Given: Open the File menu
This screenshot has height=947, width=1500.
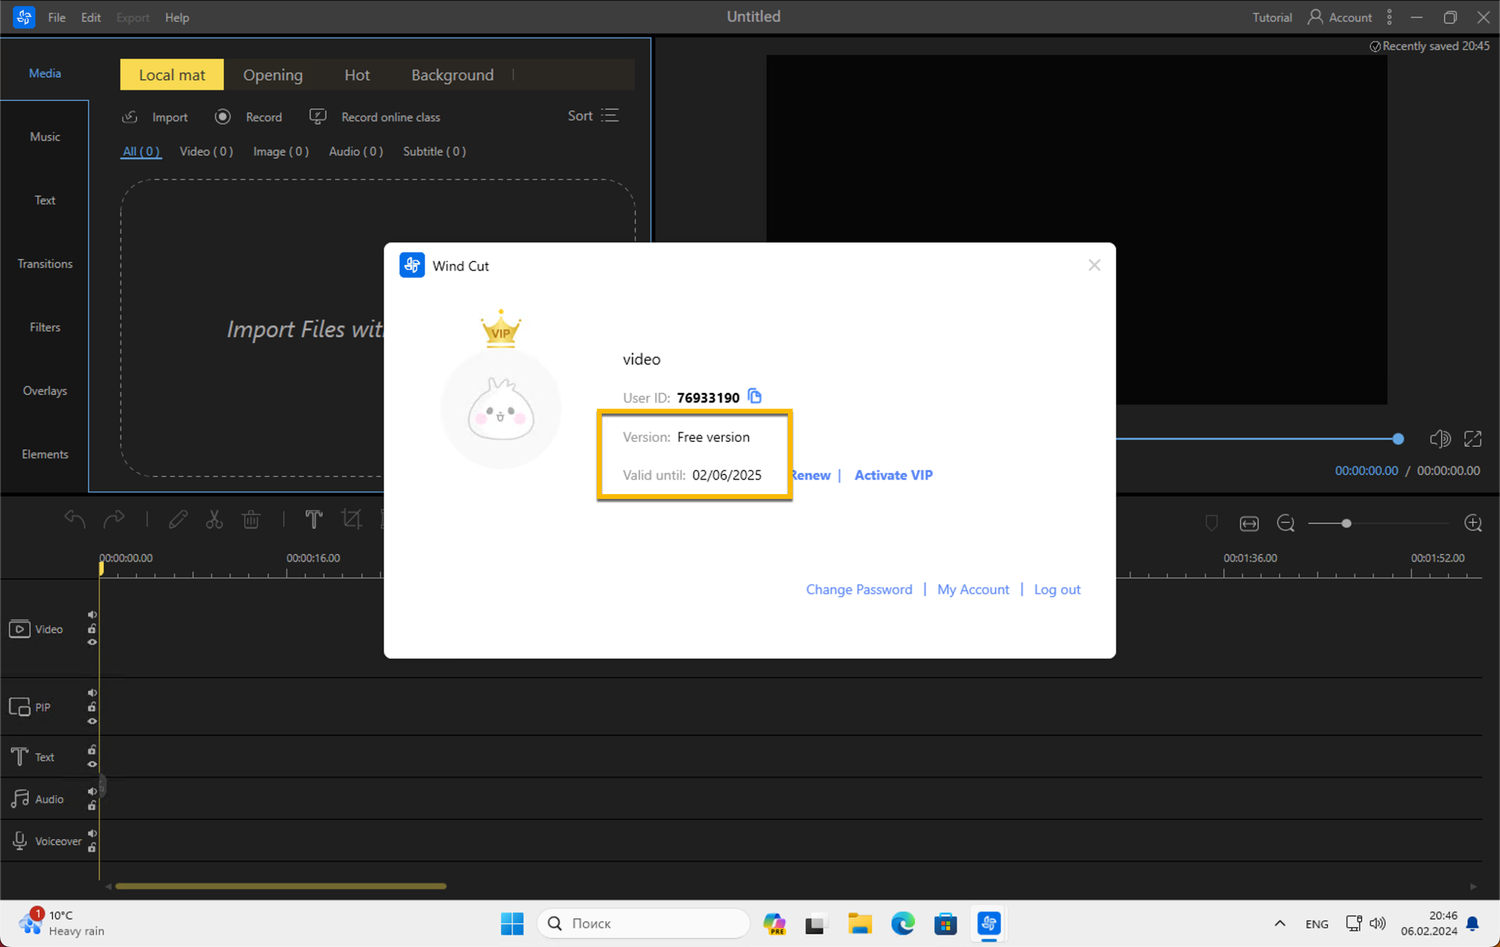Looking at the screenshot, I should point(57,17).
